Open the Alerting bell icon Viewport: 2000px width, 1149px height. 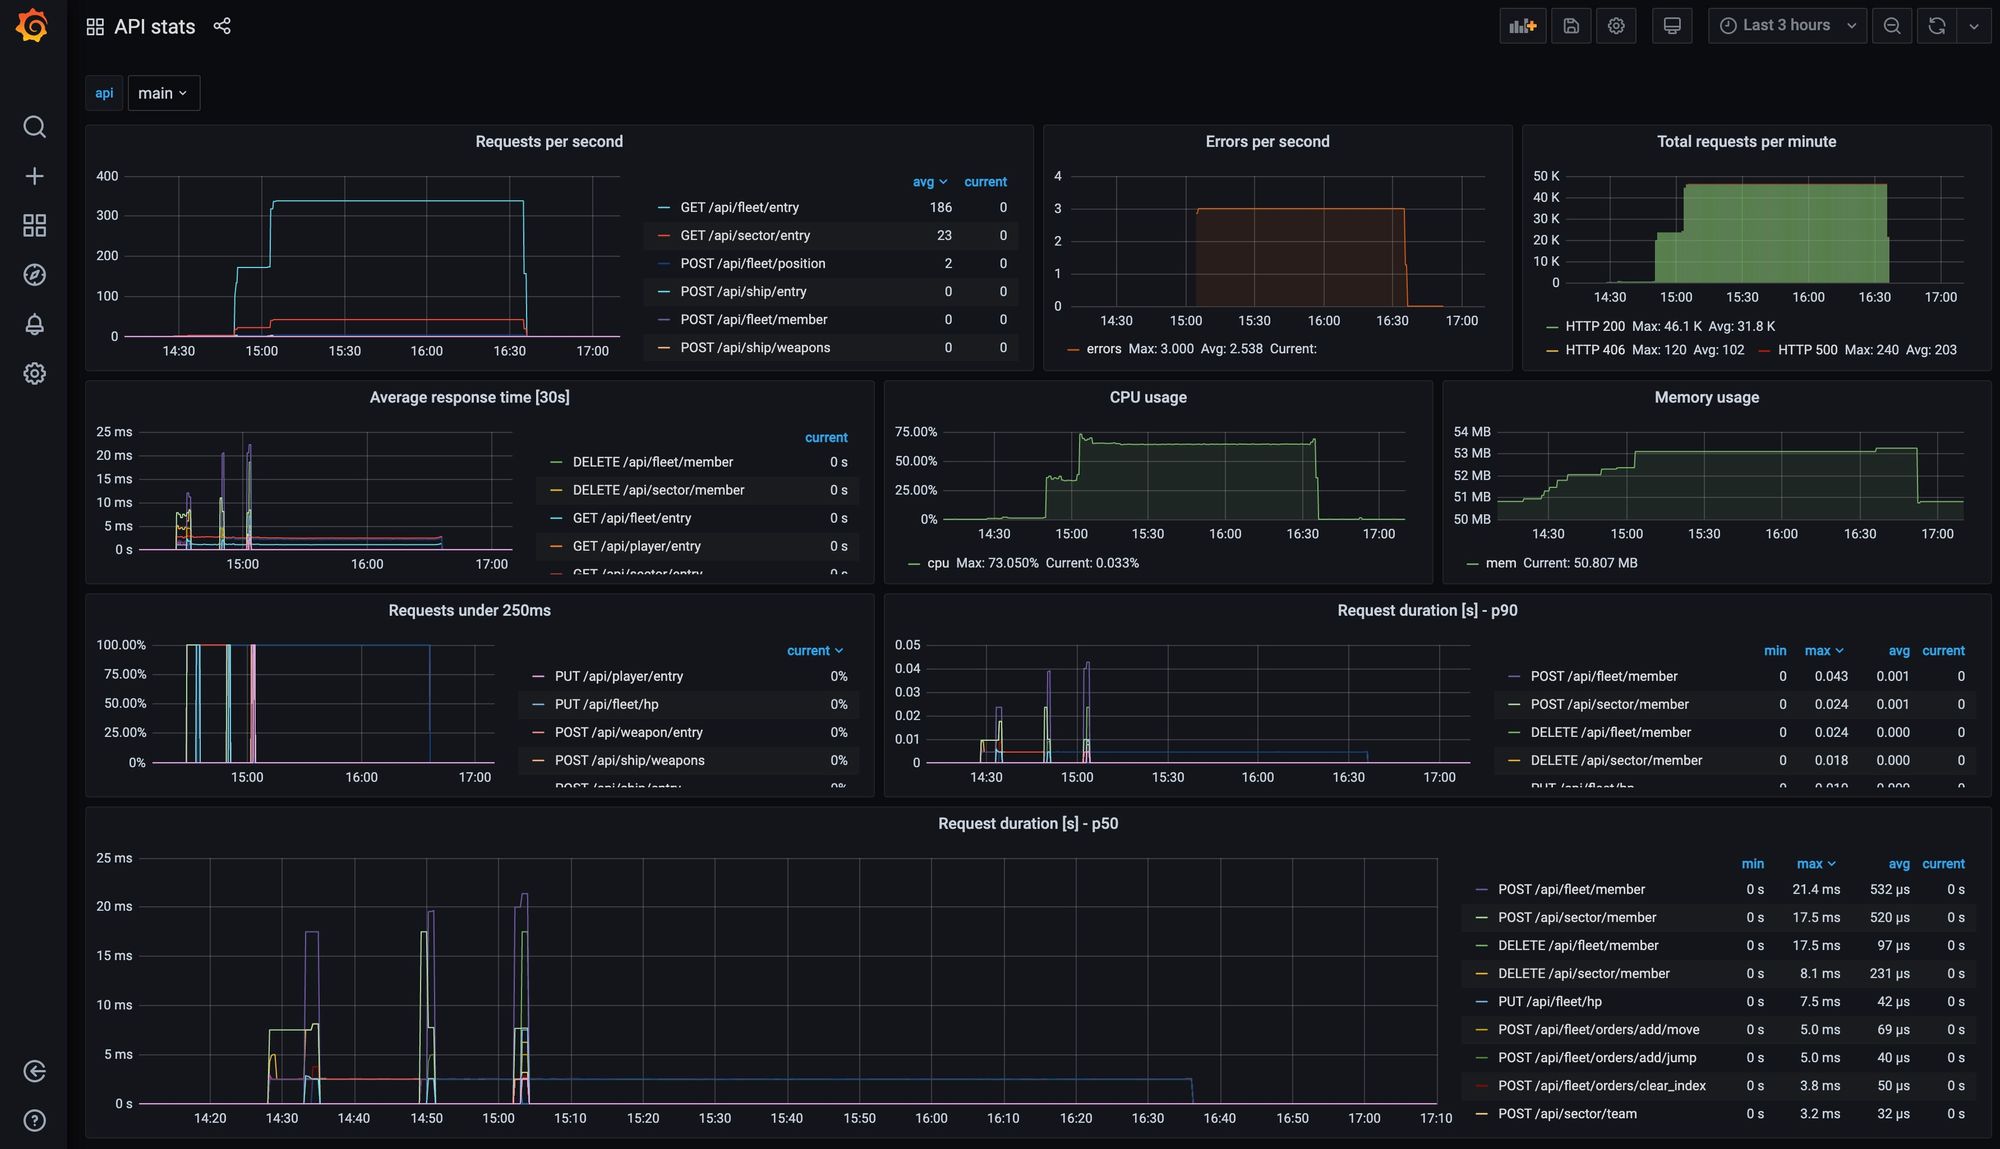pyautogui.click(x=34, y=324)
